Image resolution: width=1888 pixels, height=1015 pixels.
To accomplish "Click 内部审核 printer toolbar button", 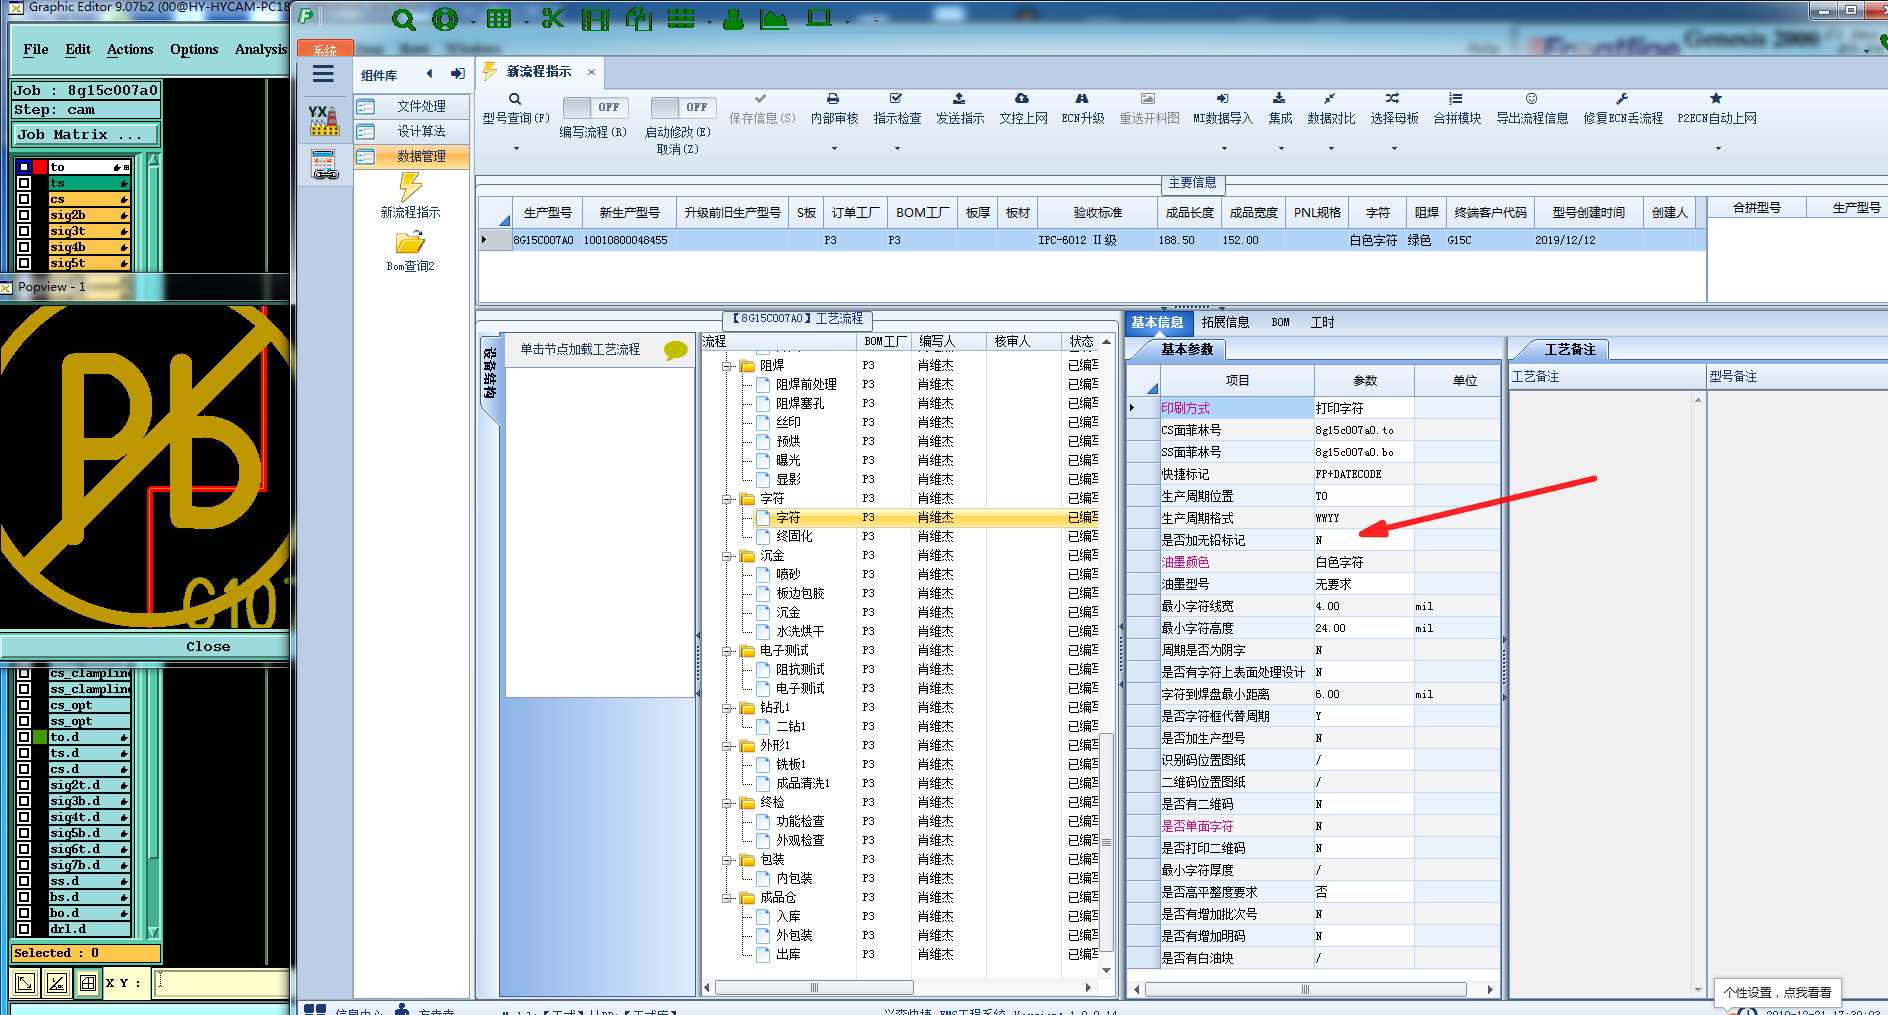I will point(834,109).
